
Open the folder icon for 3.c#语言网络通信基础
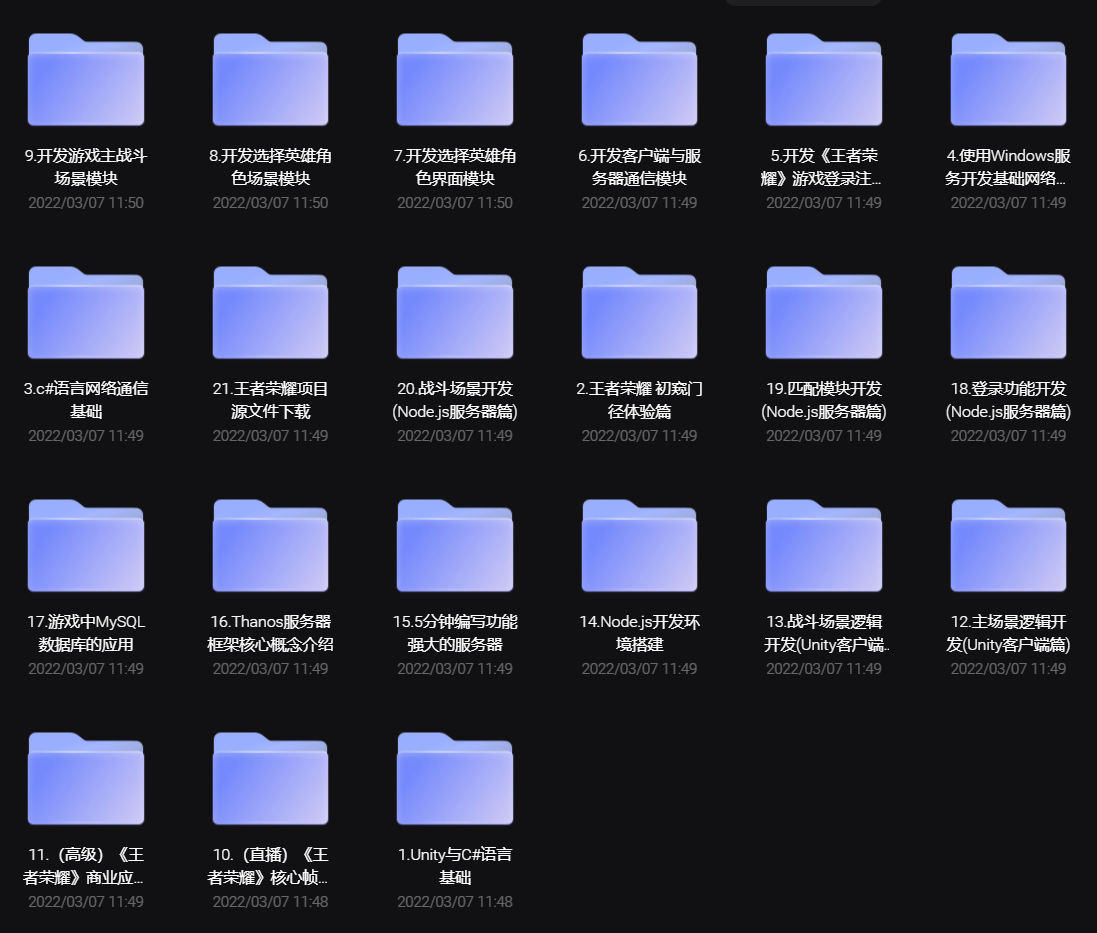(x=86, y=313)
